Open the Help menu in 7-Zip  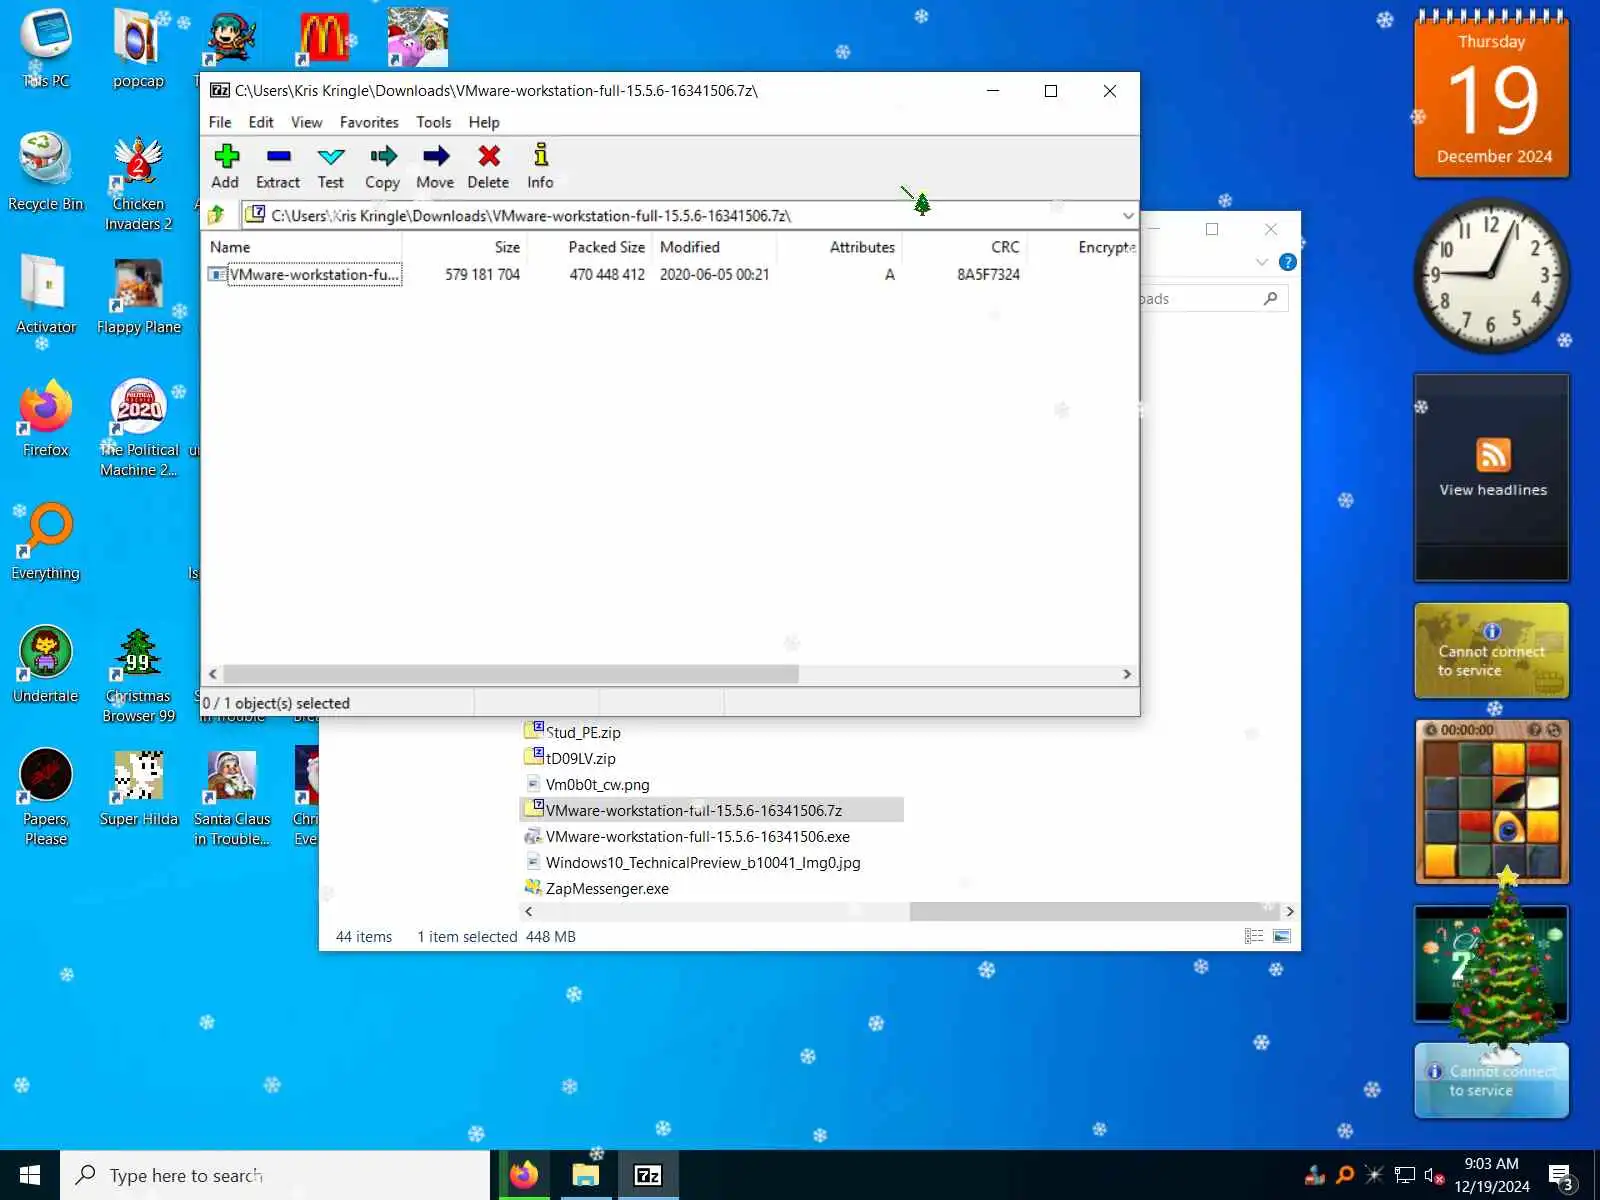[484, 122]
